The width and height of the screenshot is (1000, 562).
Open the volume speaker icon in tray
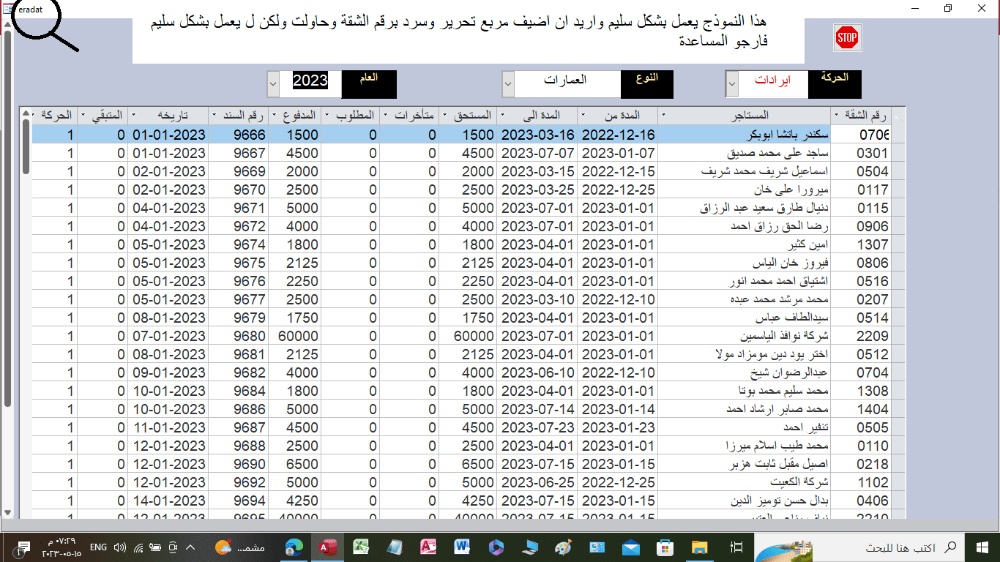tap(119, 547)
